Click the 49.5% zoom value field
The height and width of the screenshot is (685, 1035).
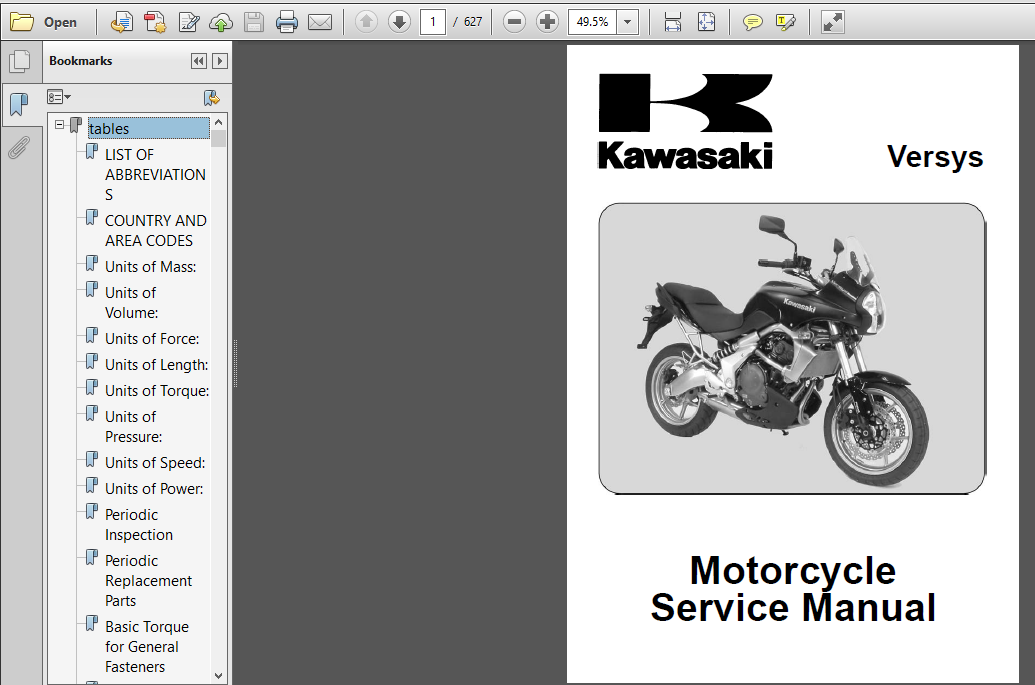pos(593,22)
